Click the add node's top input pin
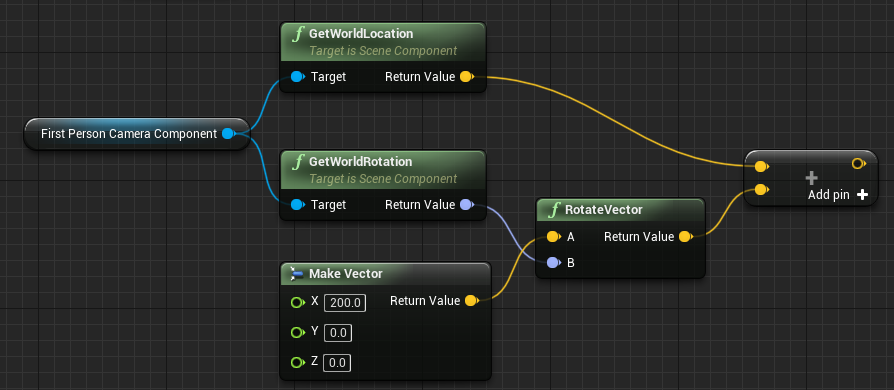Screen dimensions: 894x390 [761, 166]
